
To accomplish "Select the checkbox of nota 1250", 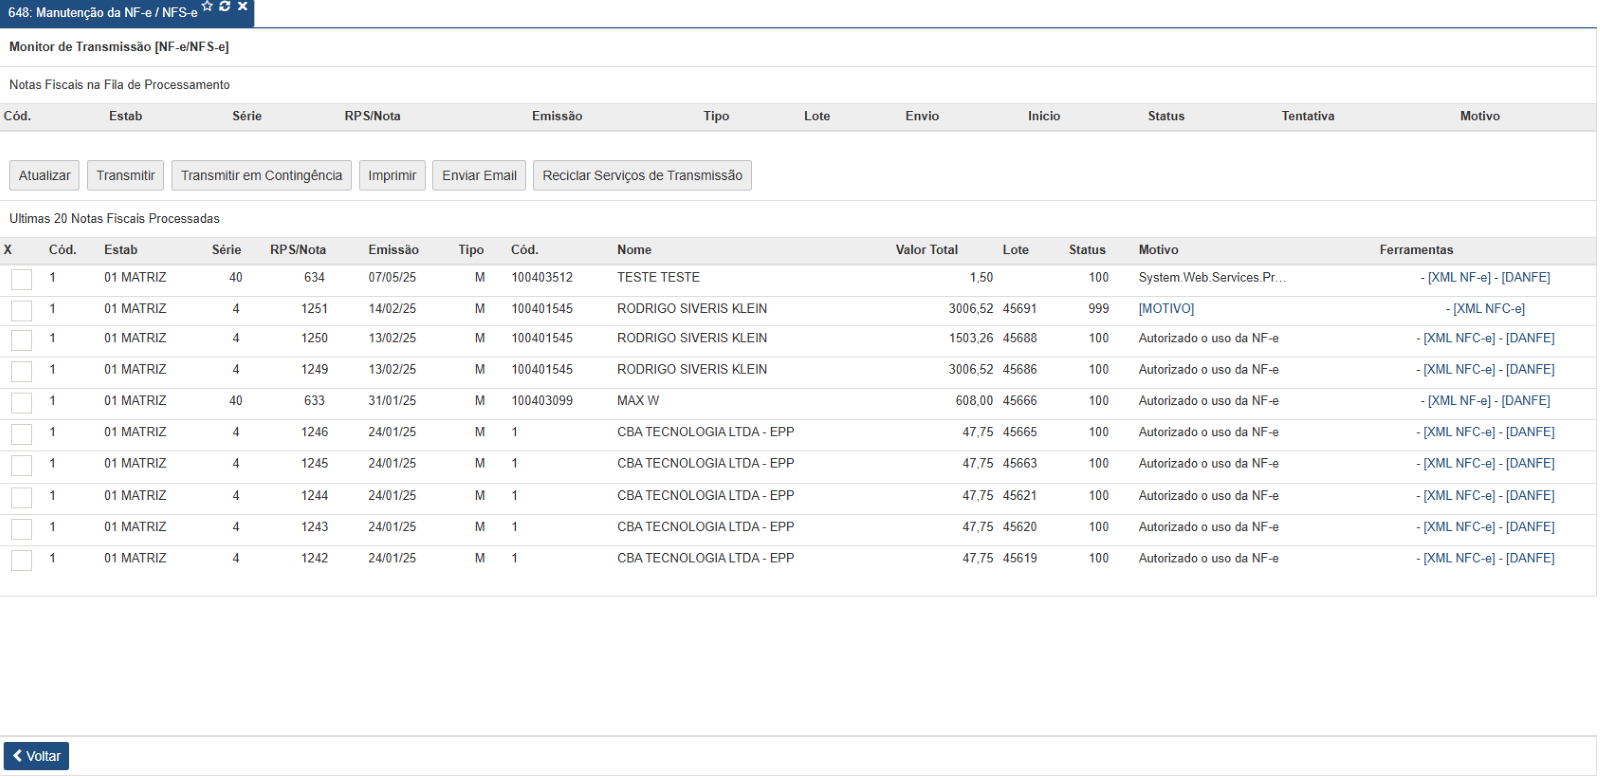I will coord(21,340).
